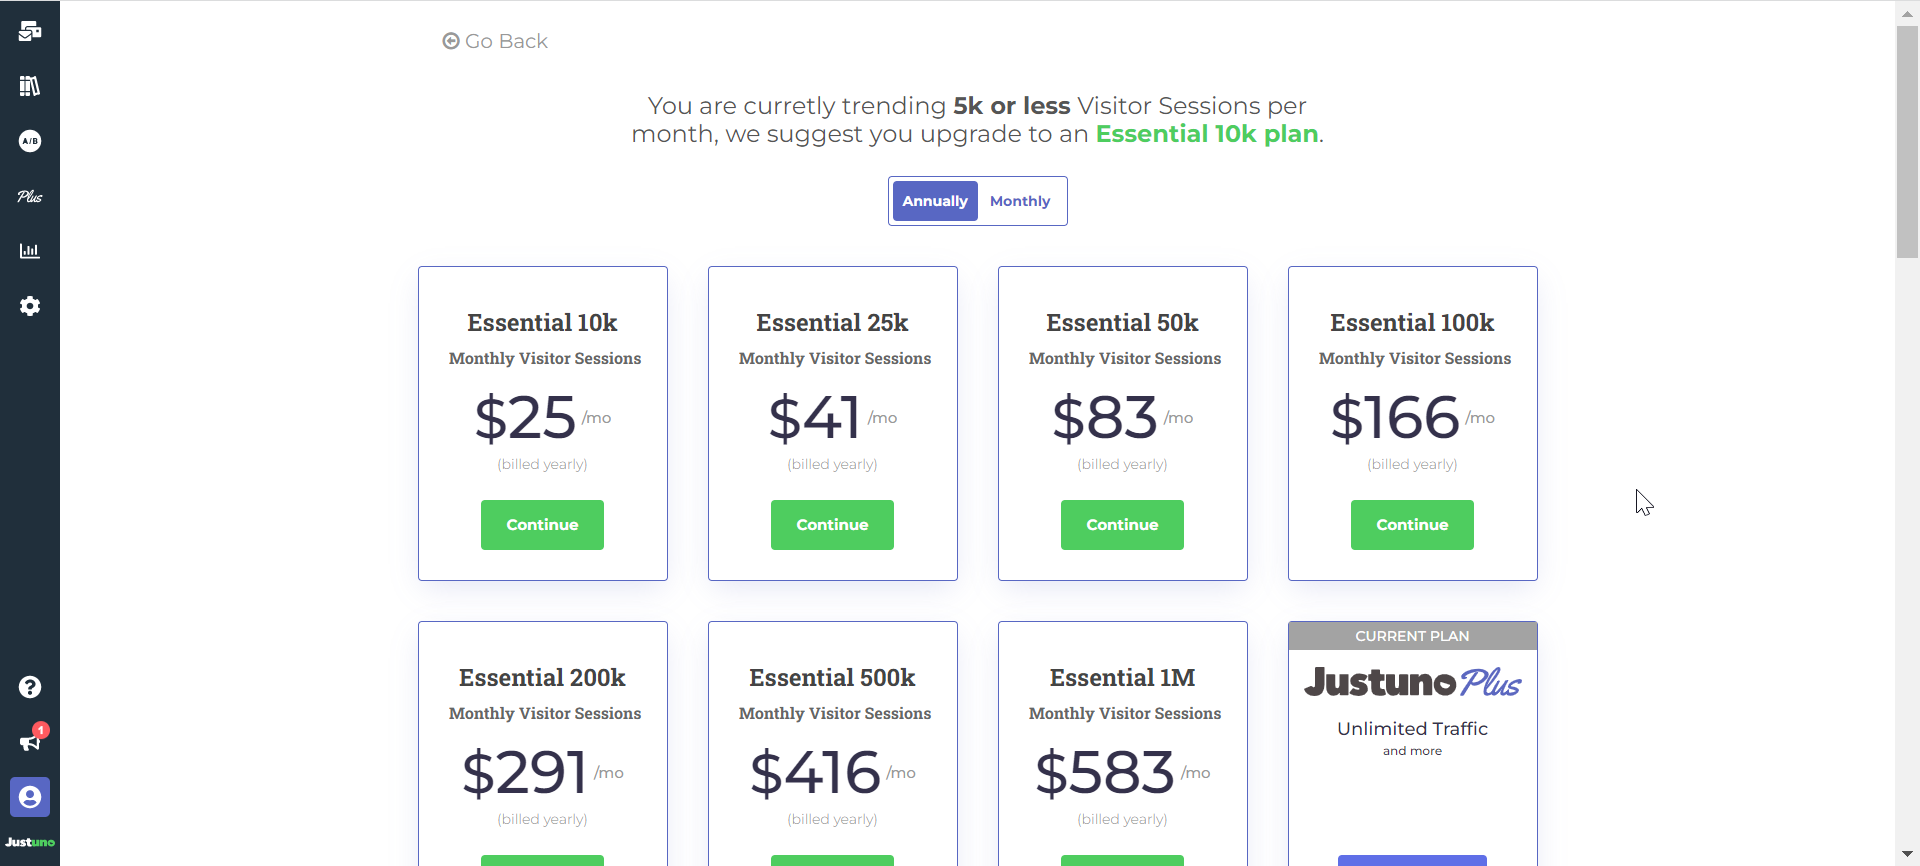This screenshot has width=1920, height=866.
Task: Open the A/B Testing section
Action: click(x=30, y=141)
